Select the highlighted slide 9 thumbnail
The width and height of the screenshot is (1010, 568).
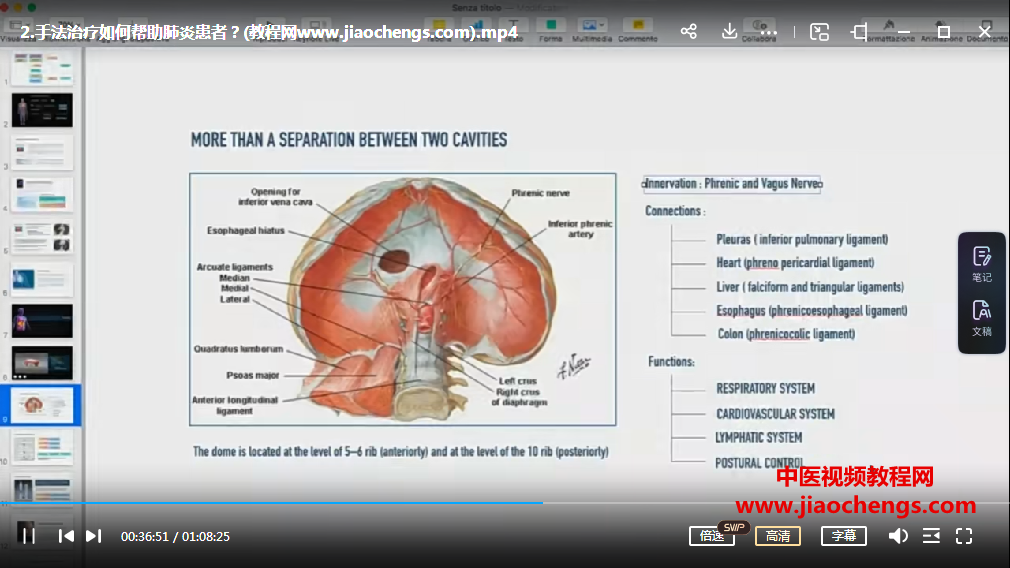[x=42, y=405]
